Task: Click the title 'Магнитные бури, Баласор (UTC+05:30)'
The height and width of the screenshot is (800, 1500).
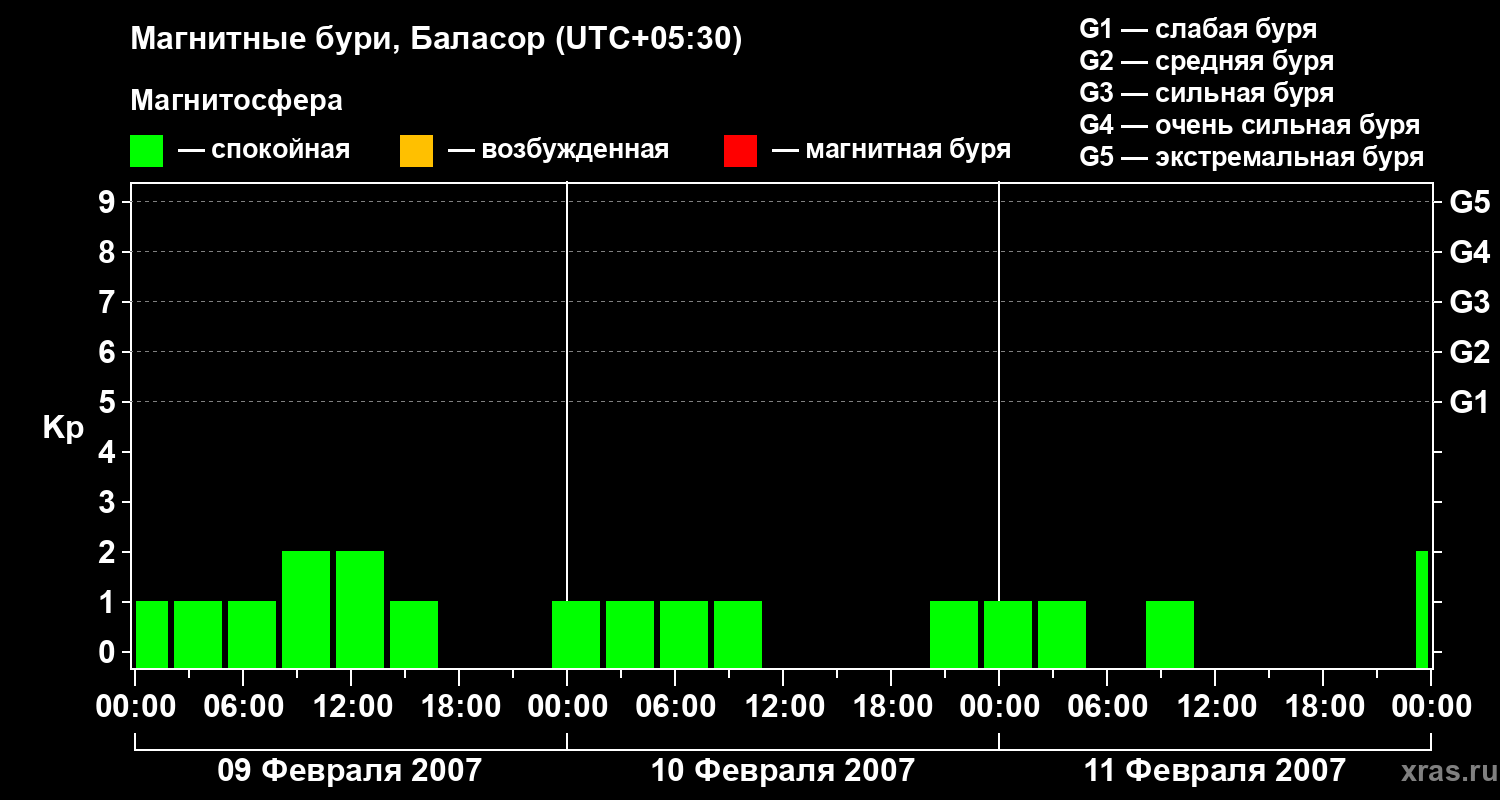Action: tap(436, 40)
